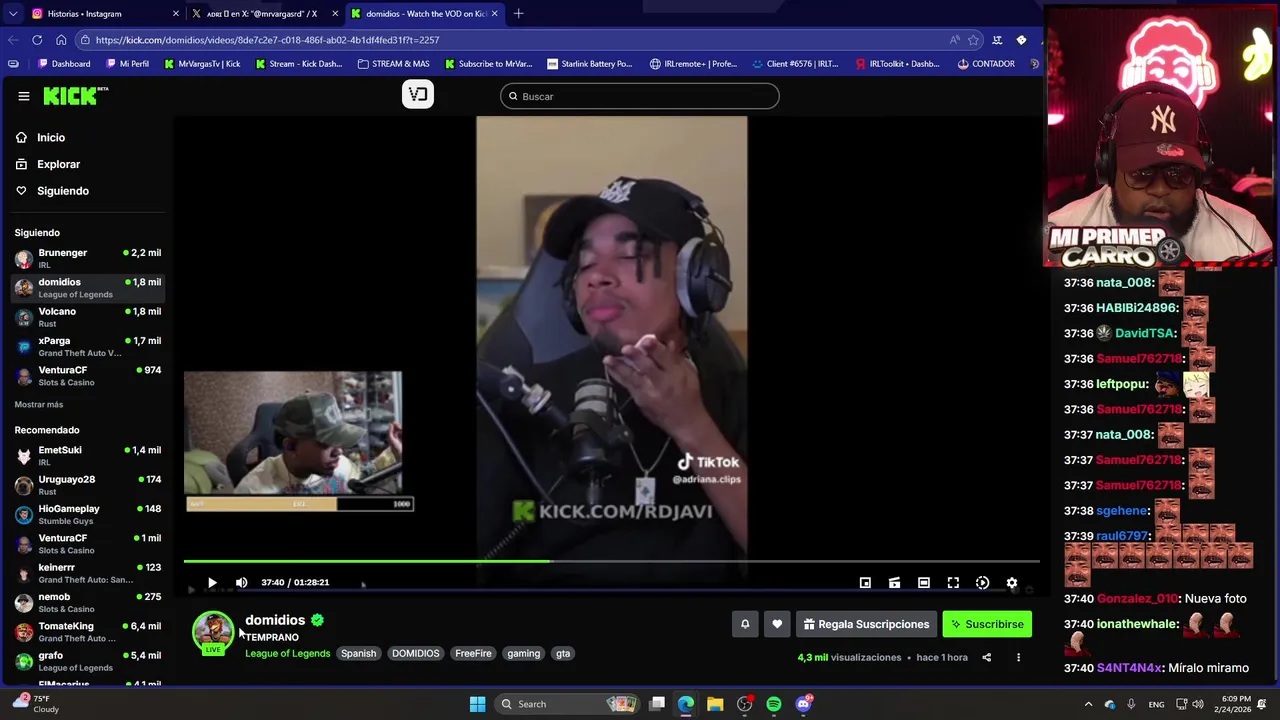The height and width of the screenshot is (720, 1280).
Task: Share the video
Action: point(986,657)
